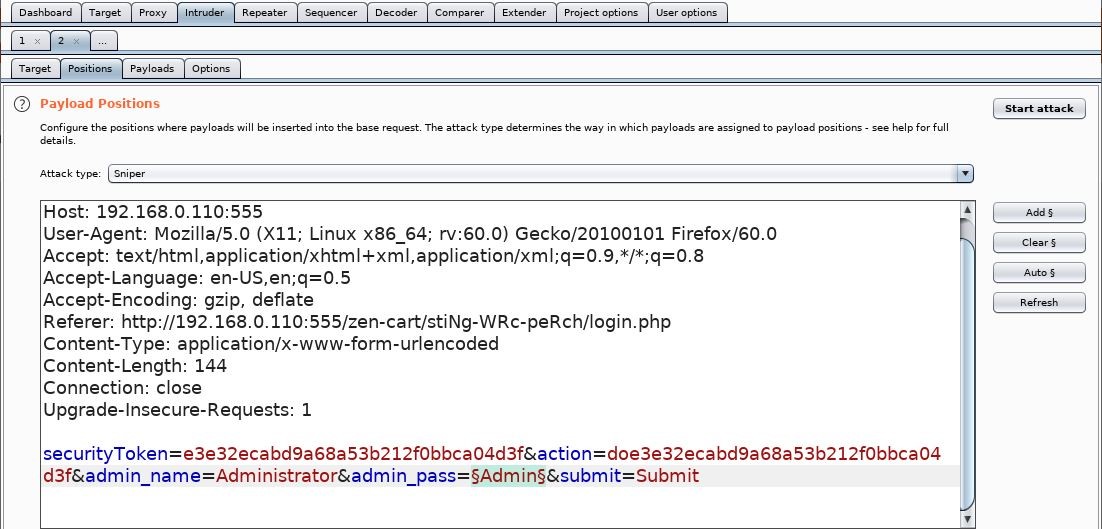
Task: Click the §Admin§ payload position in request
Action: click(x=508, y=476)
